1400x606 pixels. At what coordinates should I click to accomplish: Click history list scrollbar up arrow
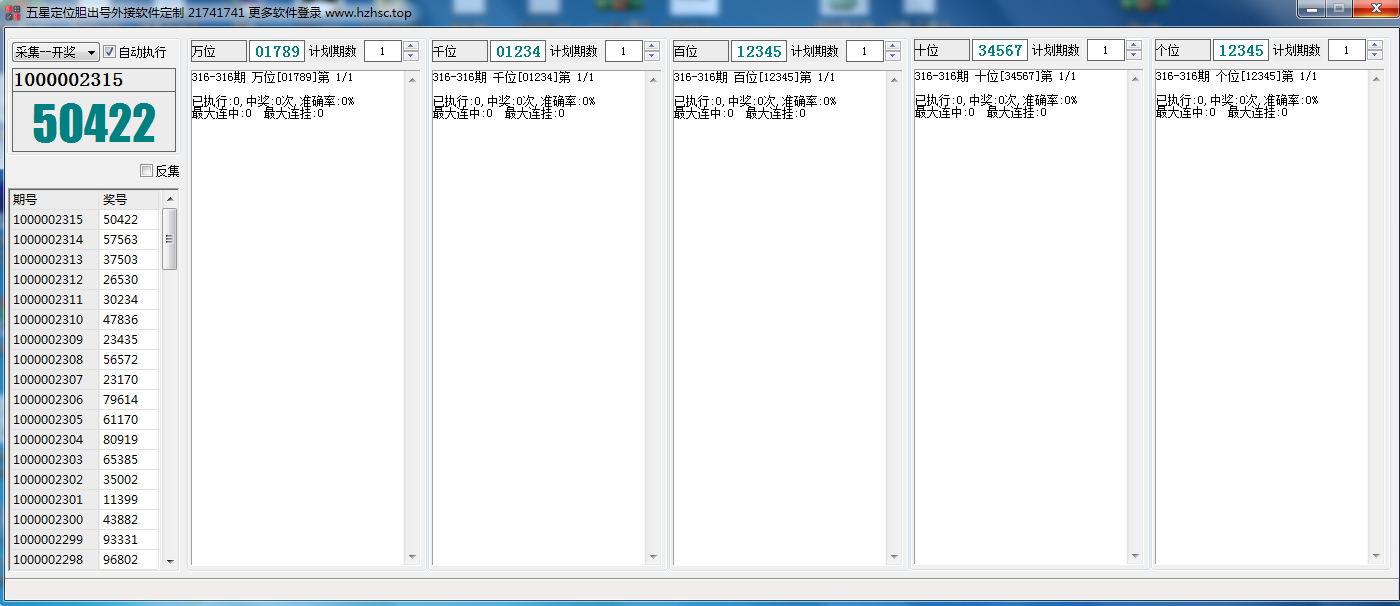169,199
